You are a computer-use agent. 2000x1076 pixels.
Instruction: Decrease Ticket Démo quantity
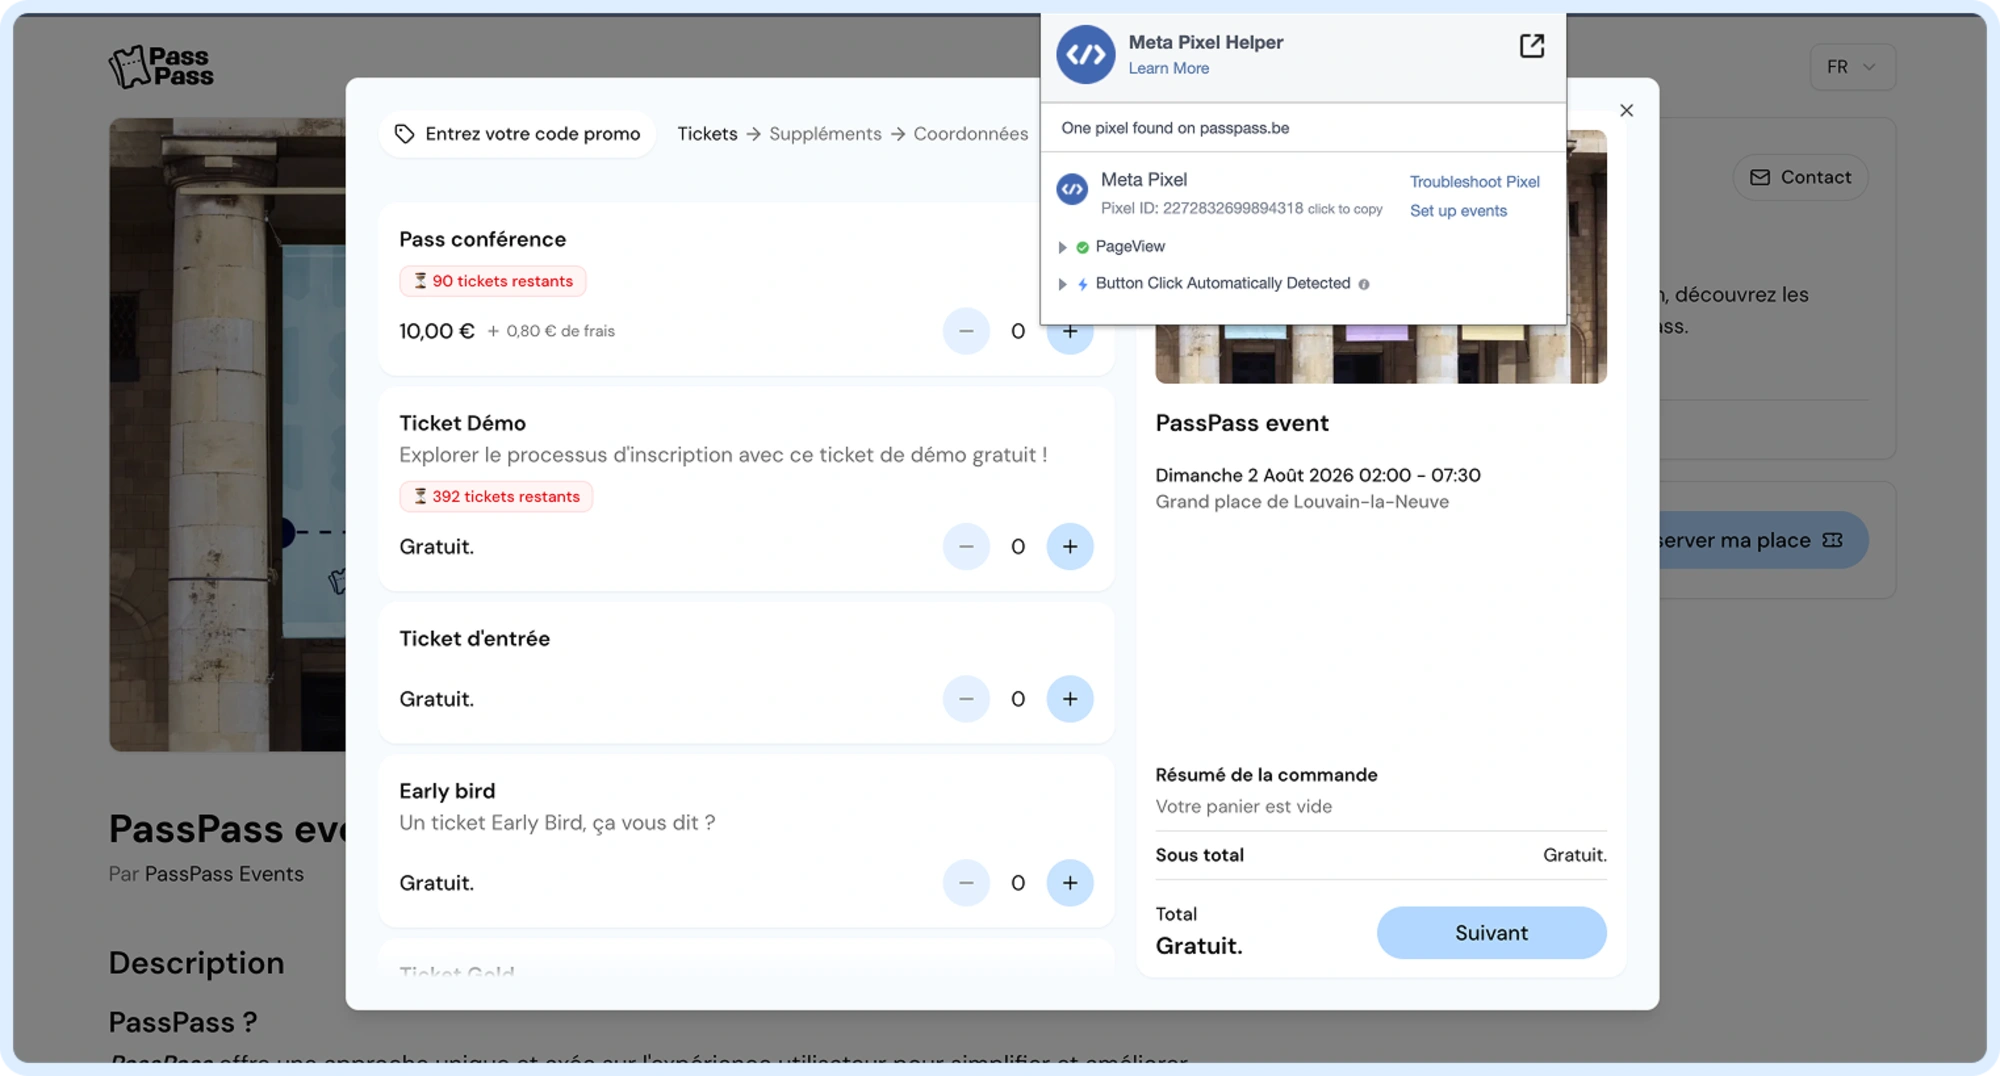click(x=966, y=547)
